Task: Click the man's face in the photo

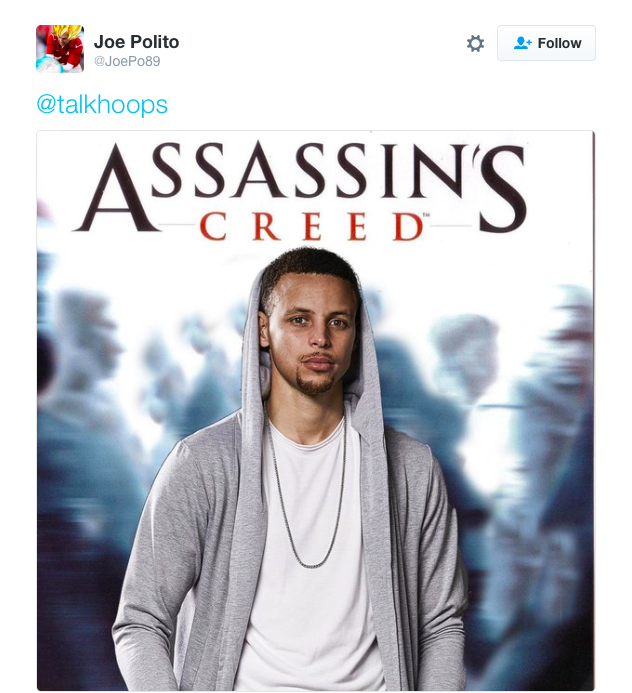Action: pos(313,331)
